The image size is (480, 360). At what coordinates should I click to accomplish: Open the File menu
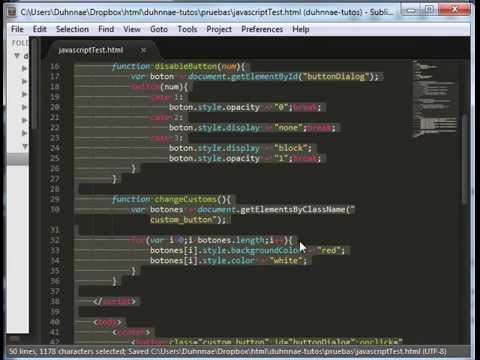(17, 29)
